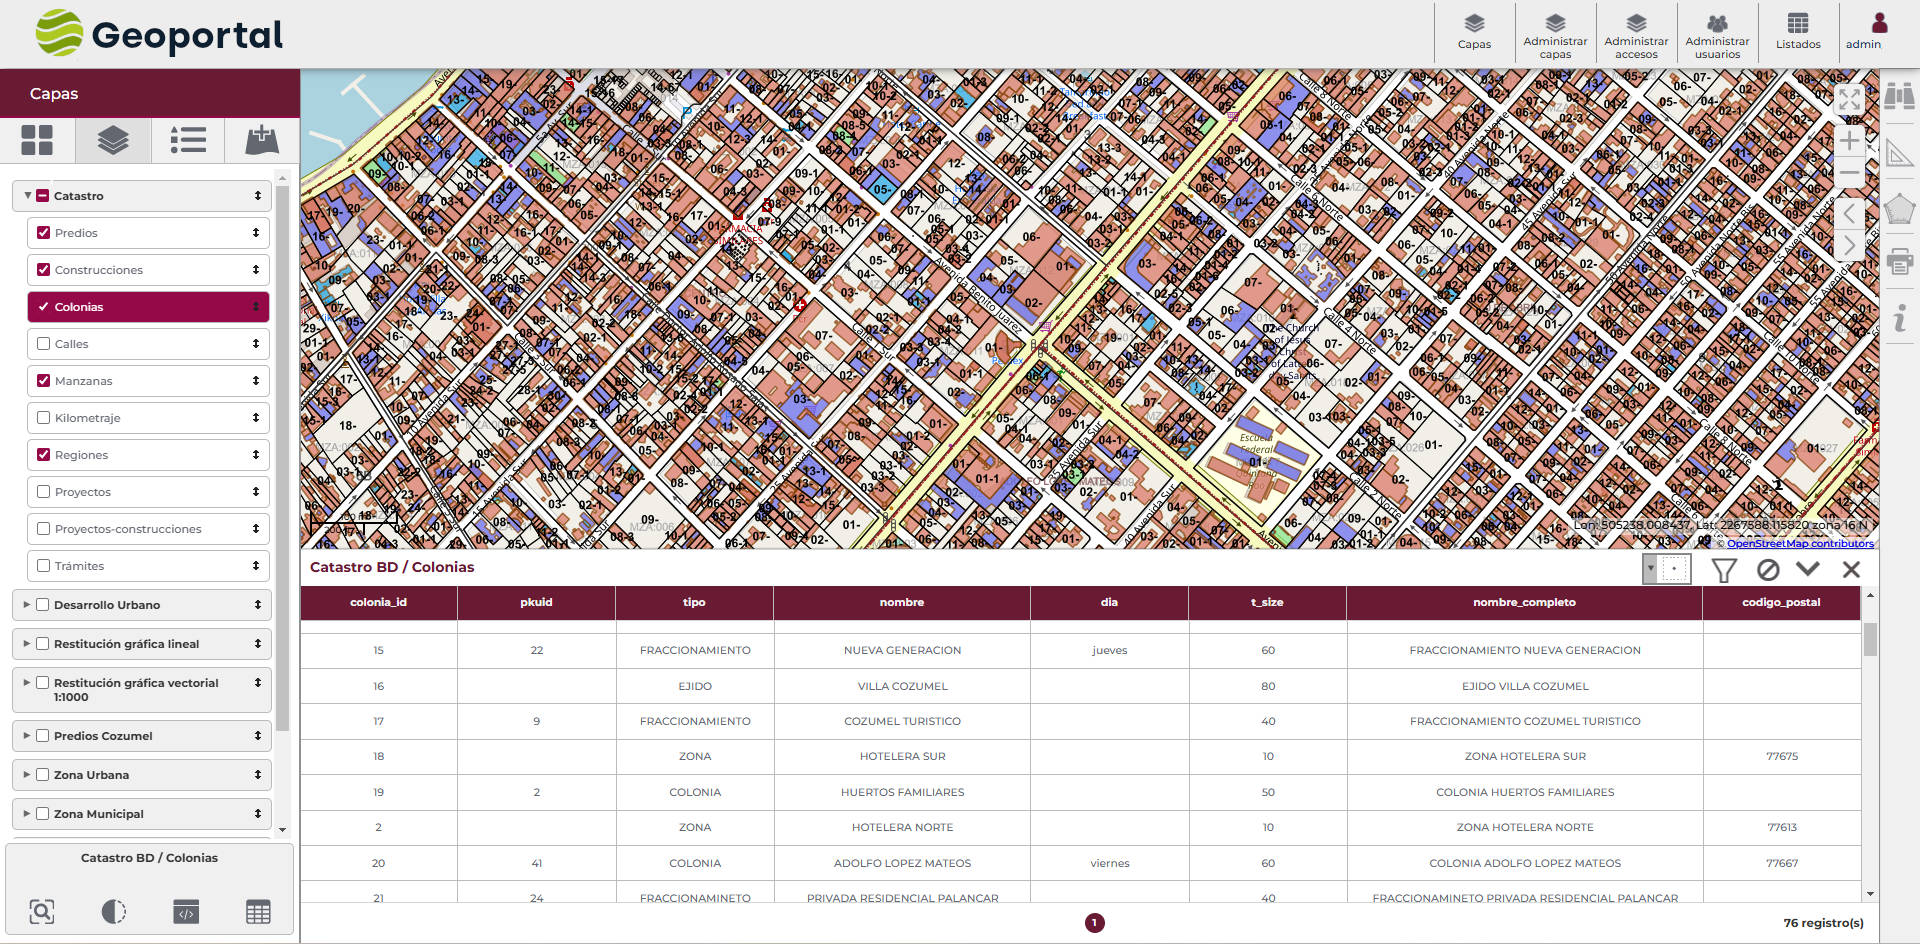Check the Kilometraje layer checkbox
1920x944 pixels.
(44, 418)
